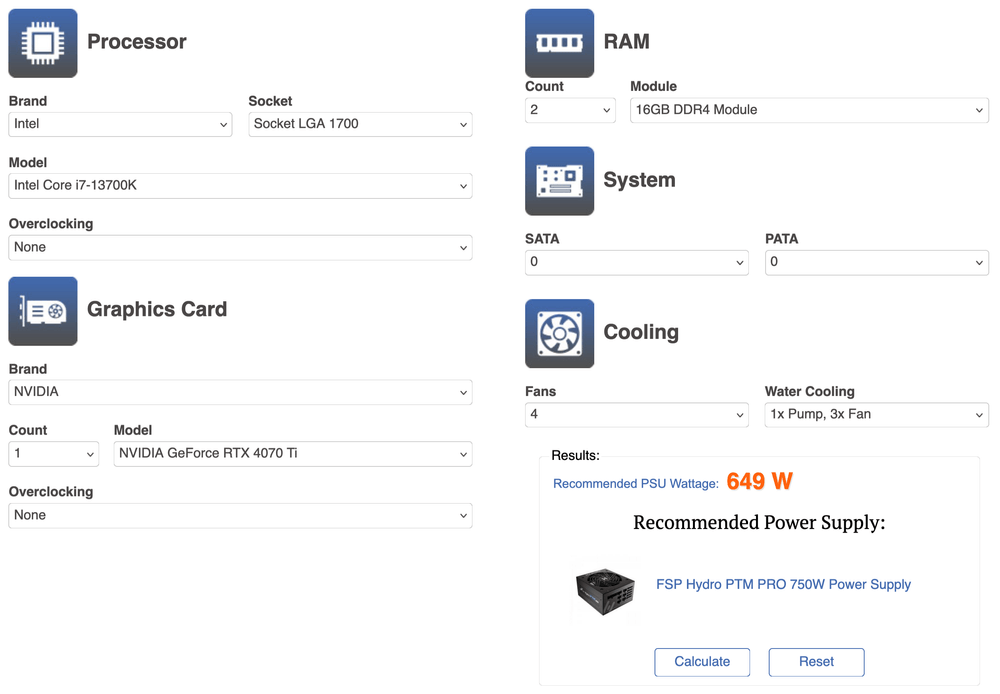The width and height of the screenshot is (1000, 694).
Task: Expand the NVIDIA graphics brand dropdown
Action: (x=240, y=392)
